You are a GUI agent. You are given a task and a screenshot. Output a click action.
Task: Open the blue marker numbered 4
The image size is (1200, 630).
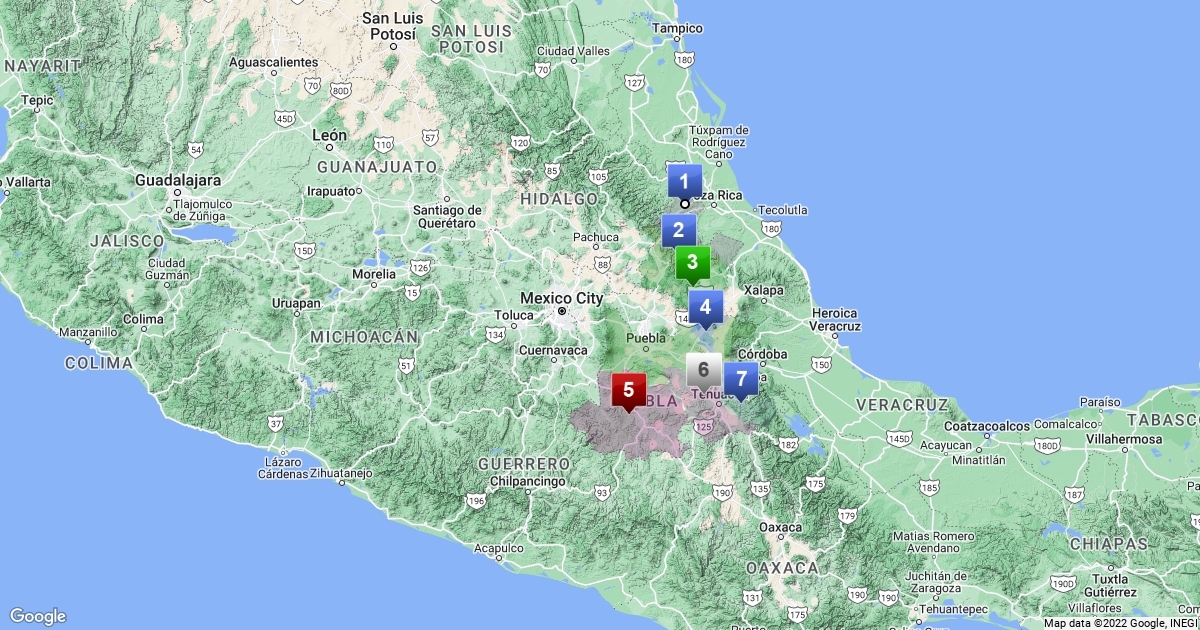705,306
